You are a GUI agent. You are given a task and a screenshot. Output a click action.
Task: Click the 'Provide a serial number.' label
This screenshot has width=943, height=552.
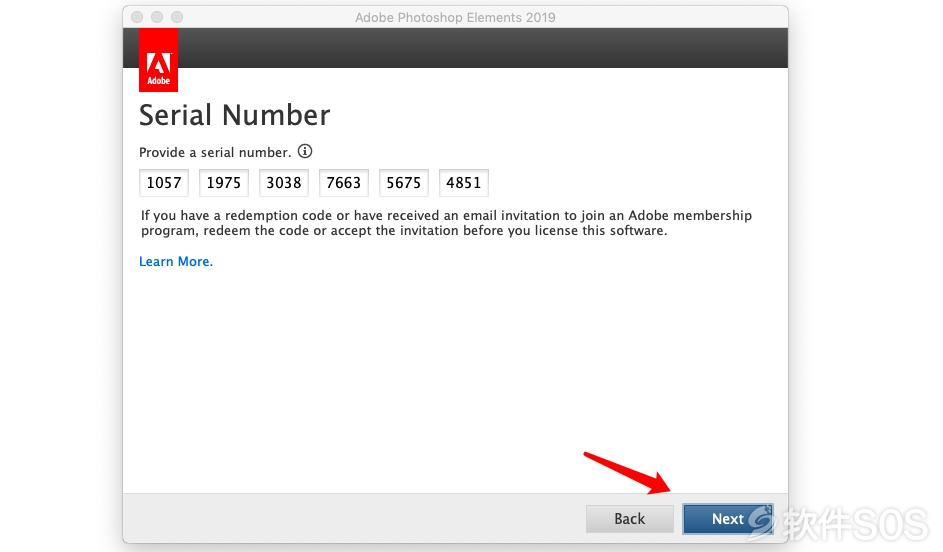tap(215, 152)
